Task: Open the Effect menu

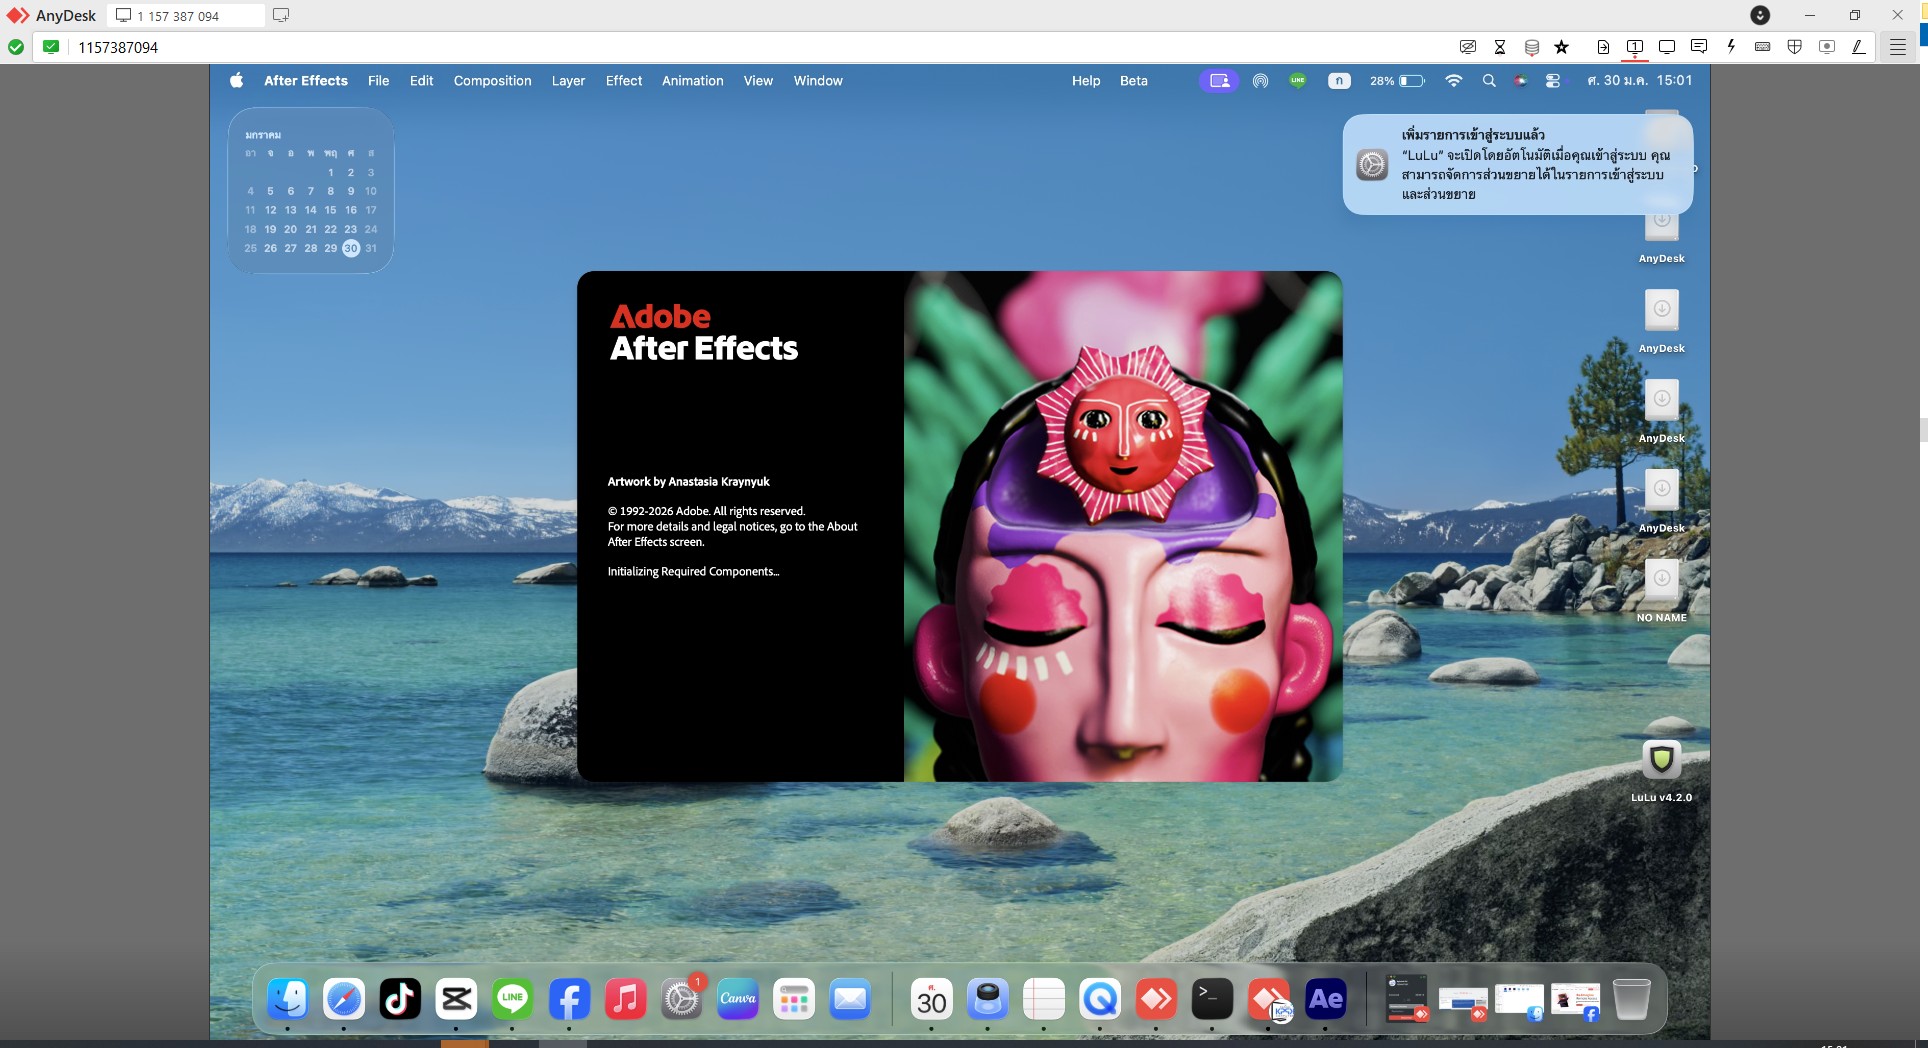Action: click(x=624, y=81)
